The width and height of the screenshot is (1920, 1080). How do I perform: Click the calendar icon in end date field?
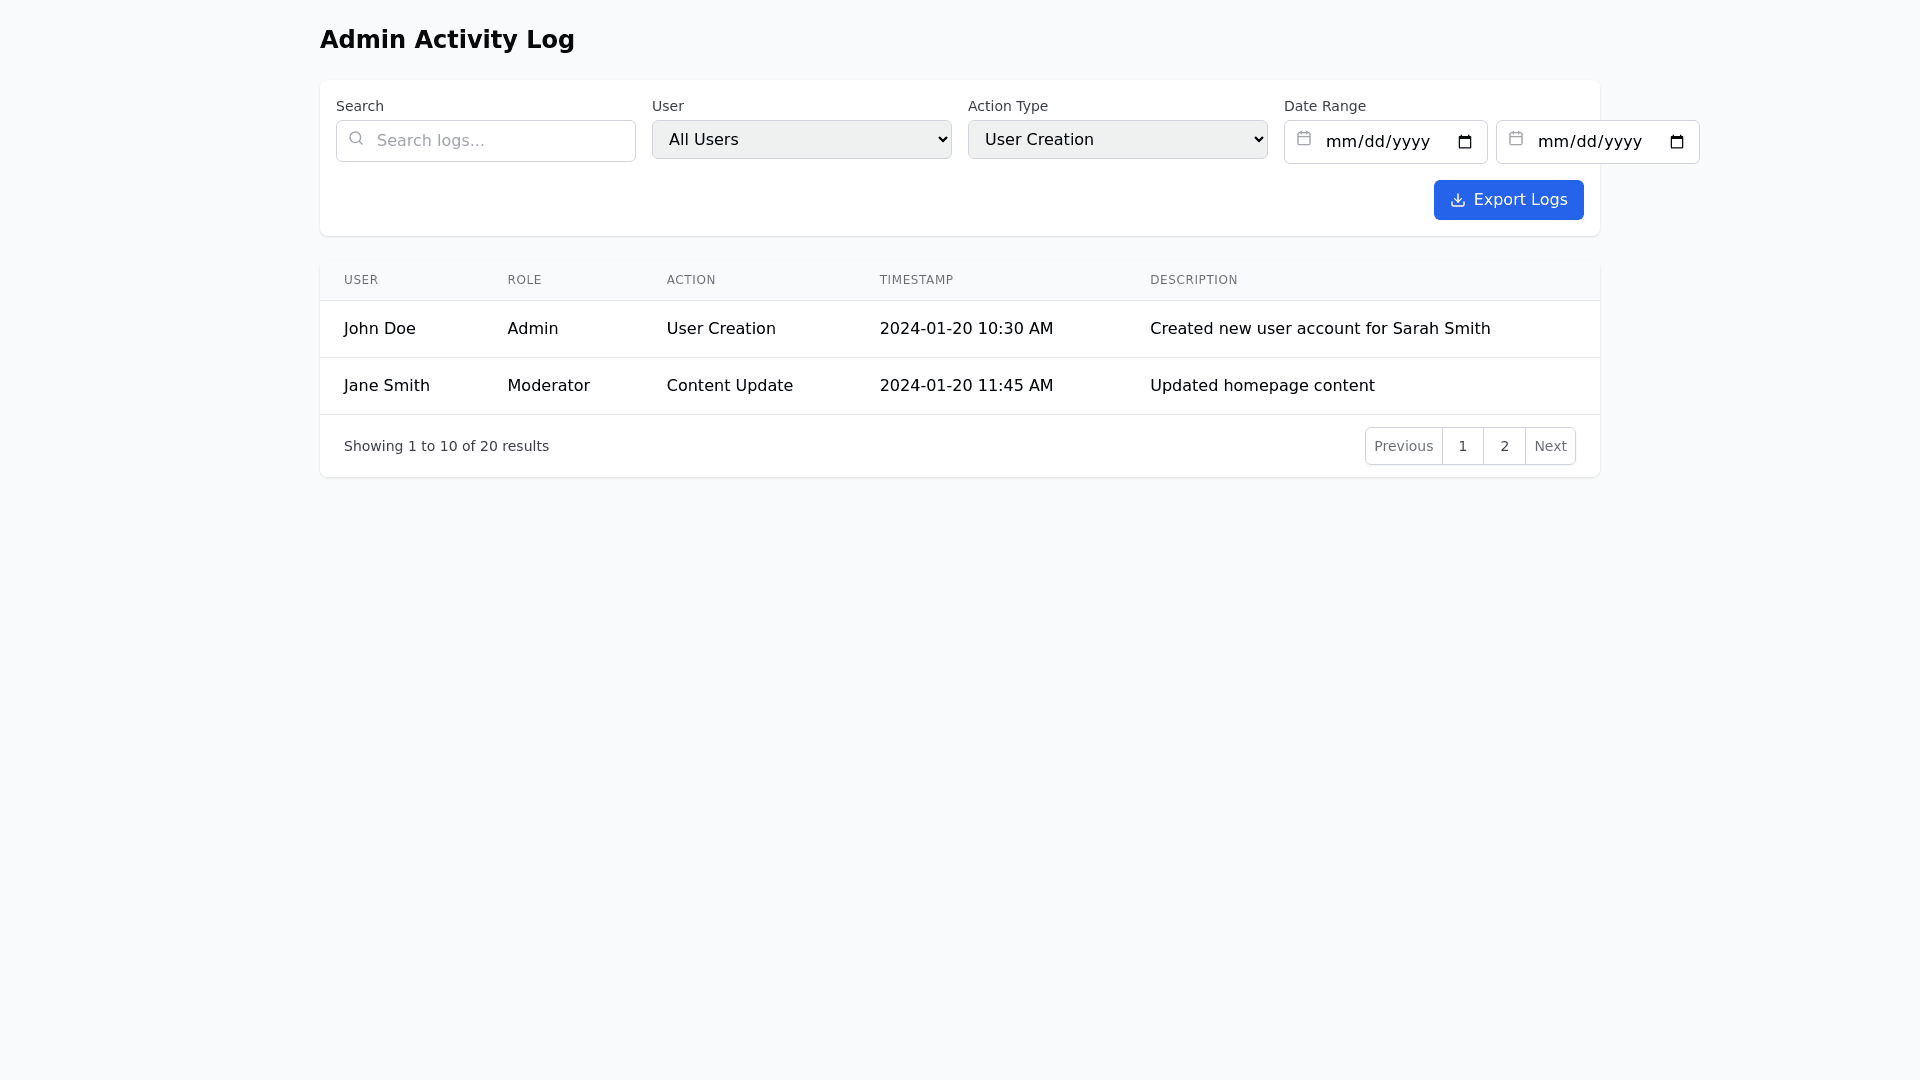[1516, 139]
